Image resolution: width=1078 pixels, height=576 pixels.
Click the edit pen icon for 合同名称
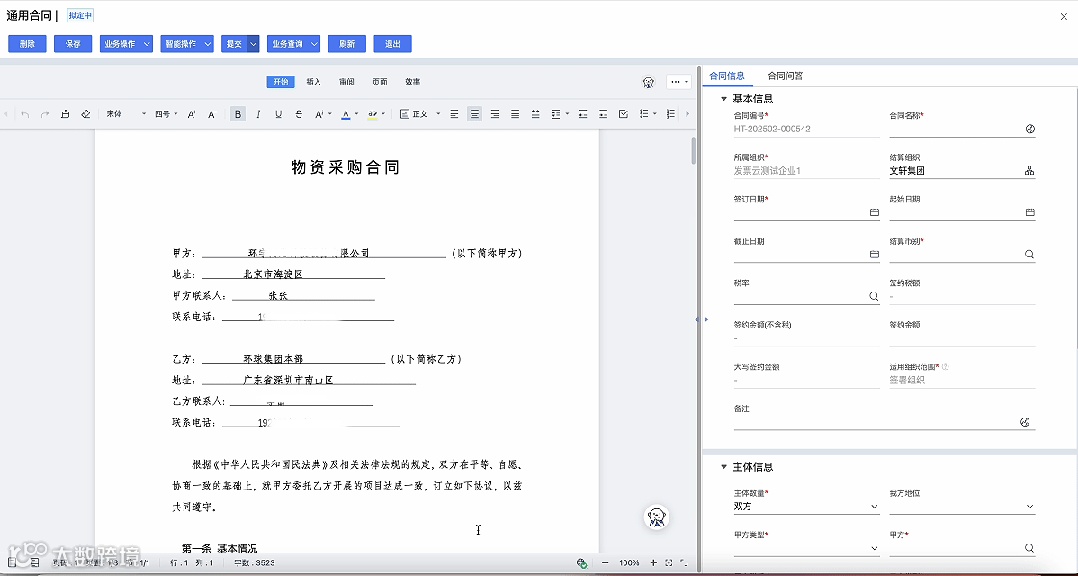(1030, 129)
